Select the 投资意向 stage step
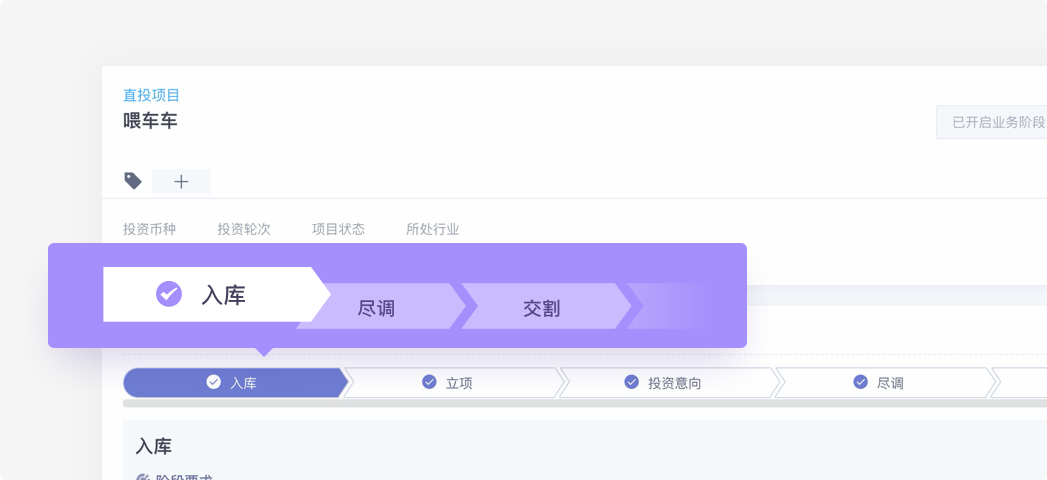This screenshot has height=480, width=1047. point(669,383)
